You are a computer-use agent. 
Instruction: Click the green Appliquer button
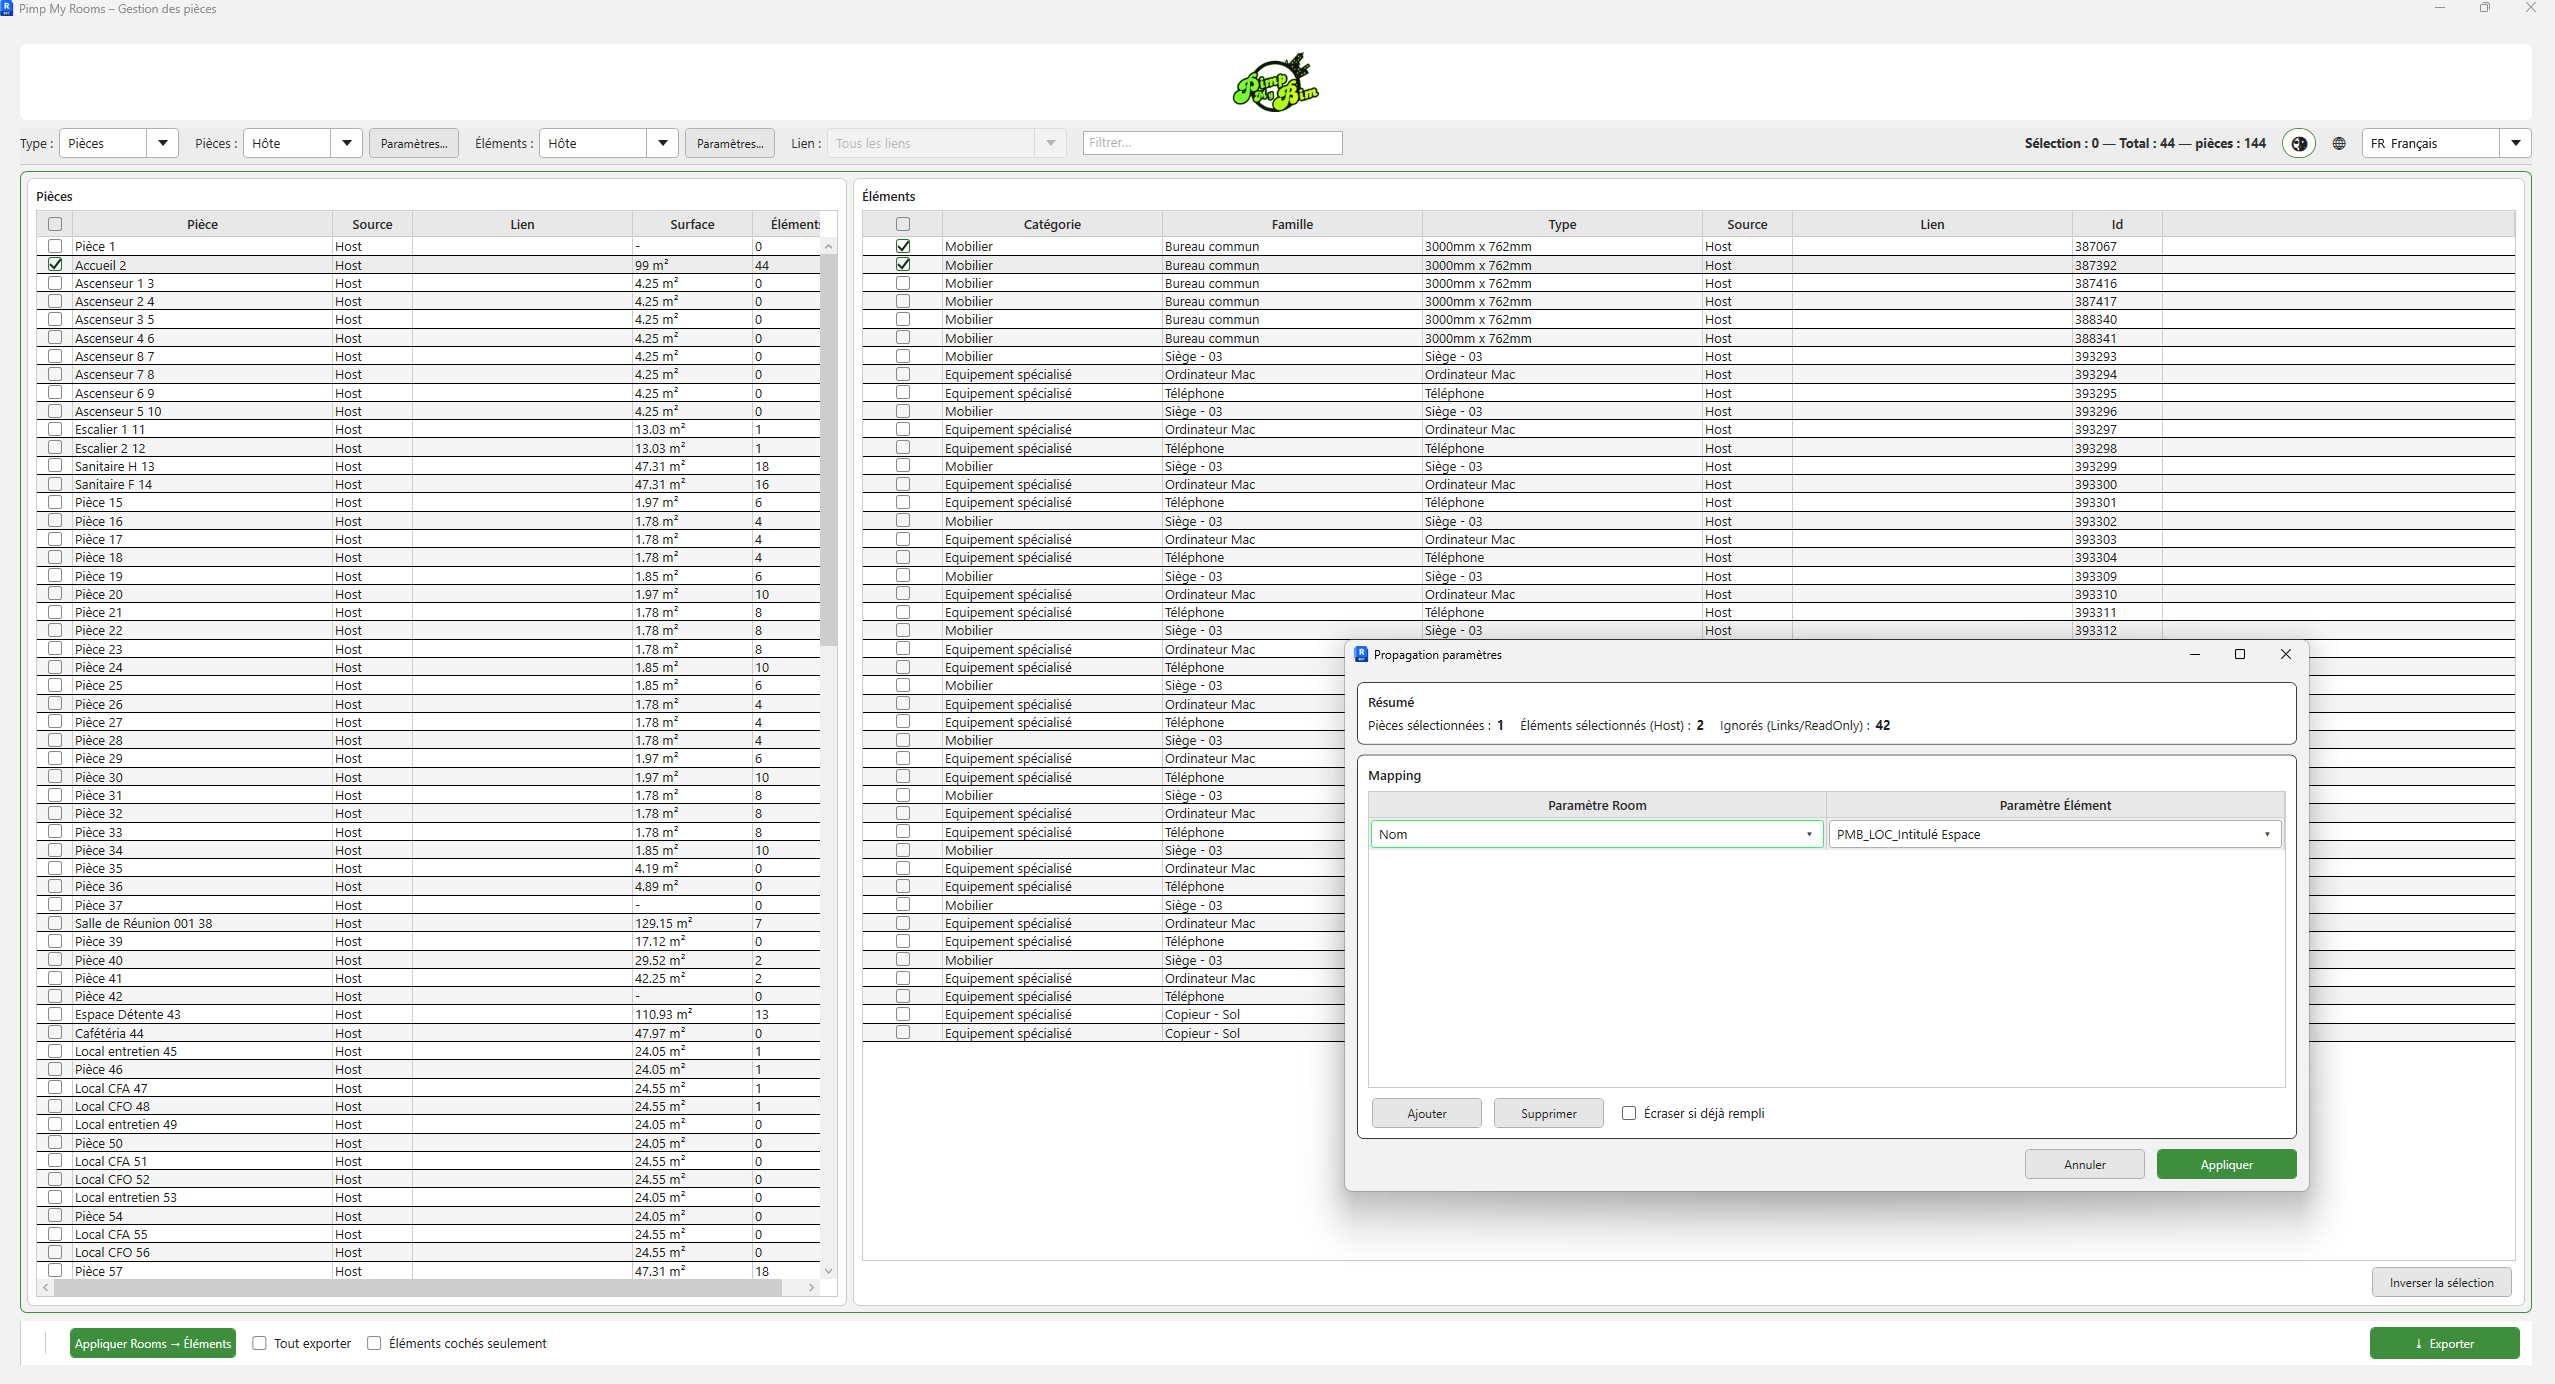2226,1164
